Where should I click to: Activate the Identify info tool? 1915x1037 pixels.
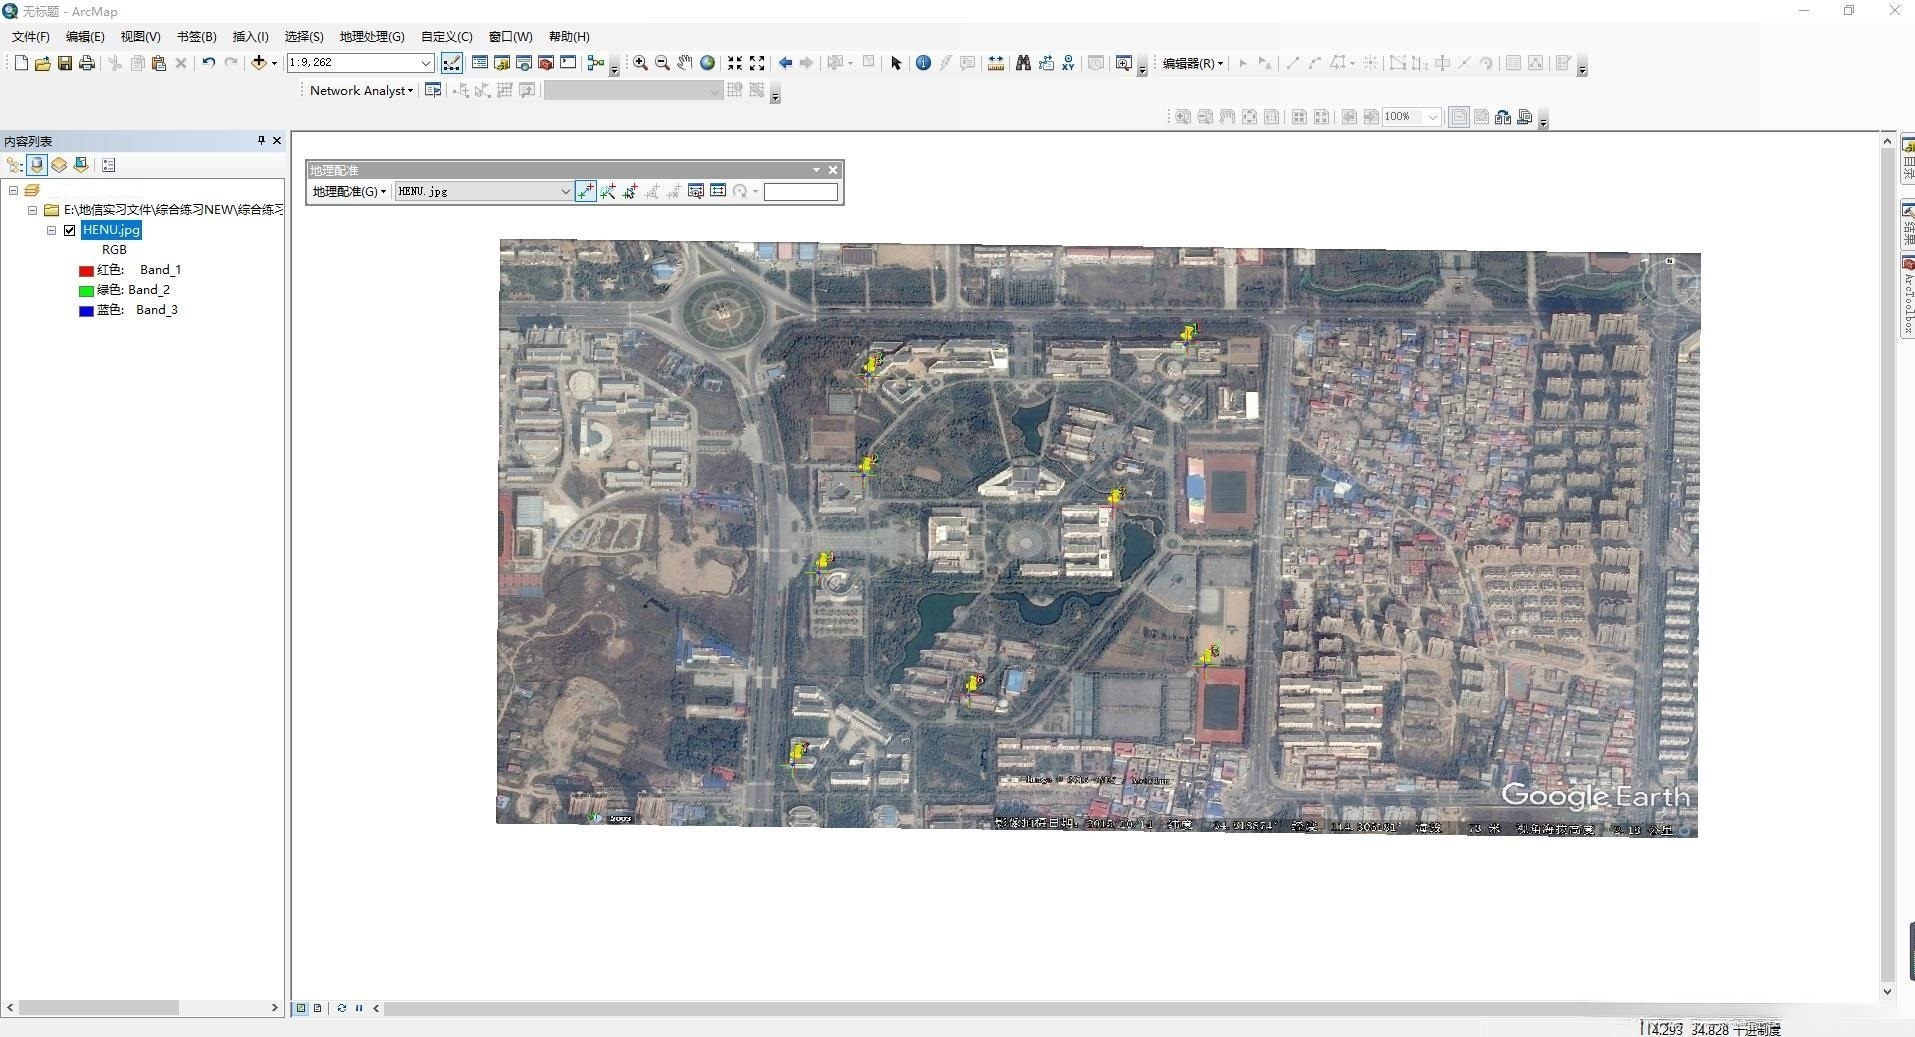click(x=923, y=63)
